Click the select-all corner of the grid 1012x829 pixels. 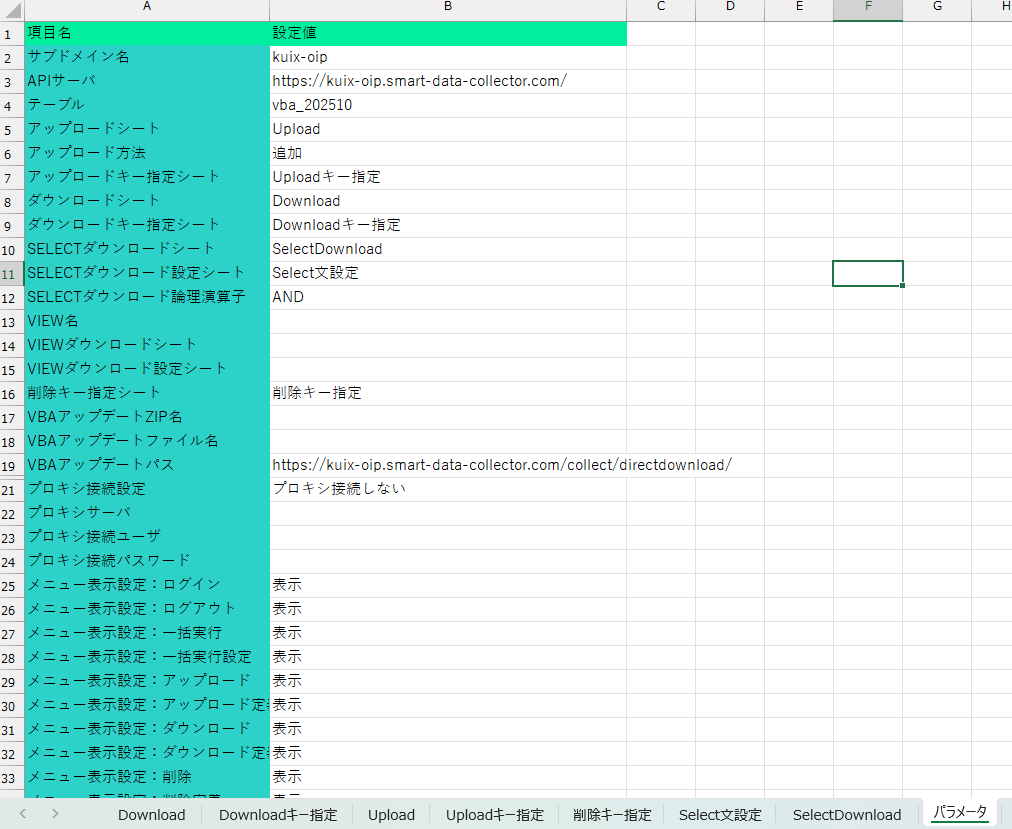[11, 9]
